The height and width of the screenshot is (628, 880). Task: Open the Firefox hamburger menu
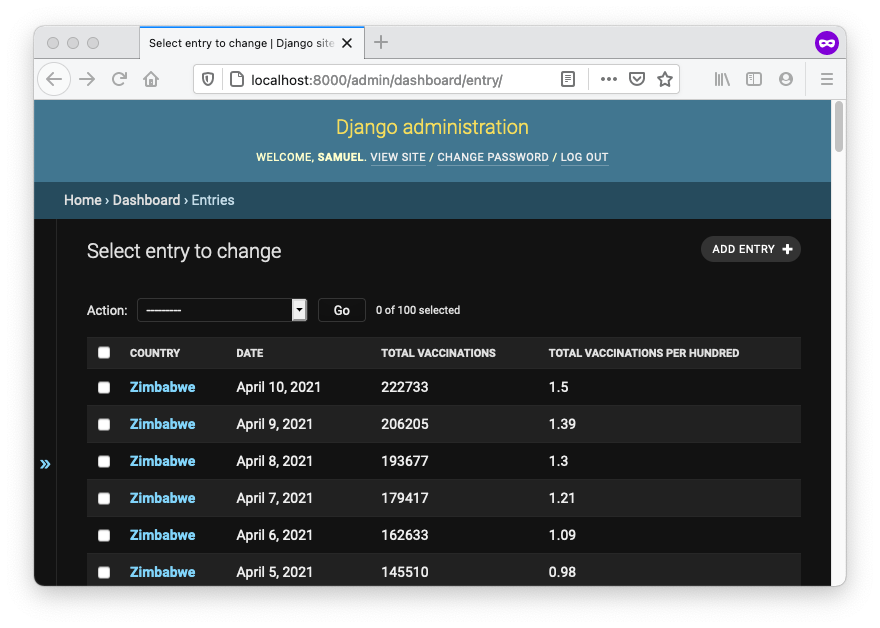tap(827, 80)
